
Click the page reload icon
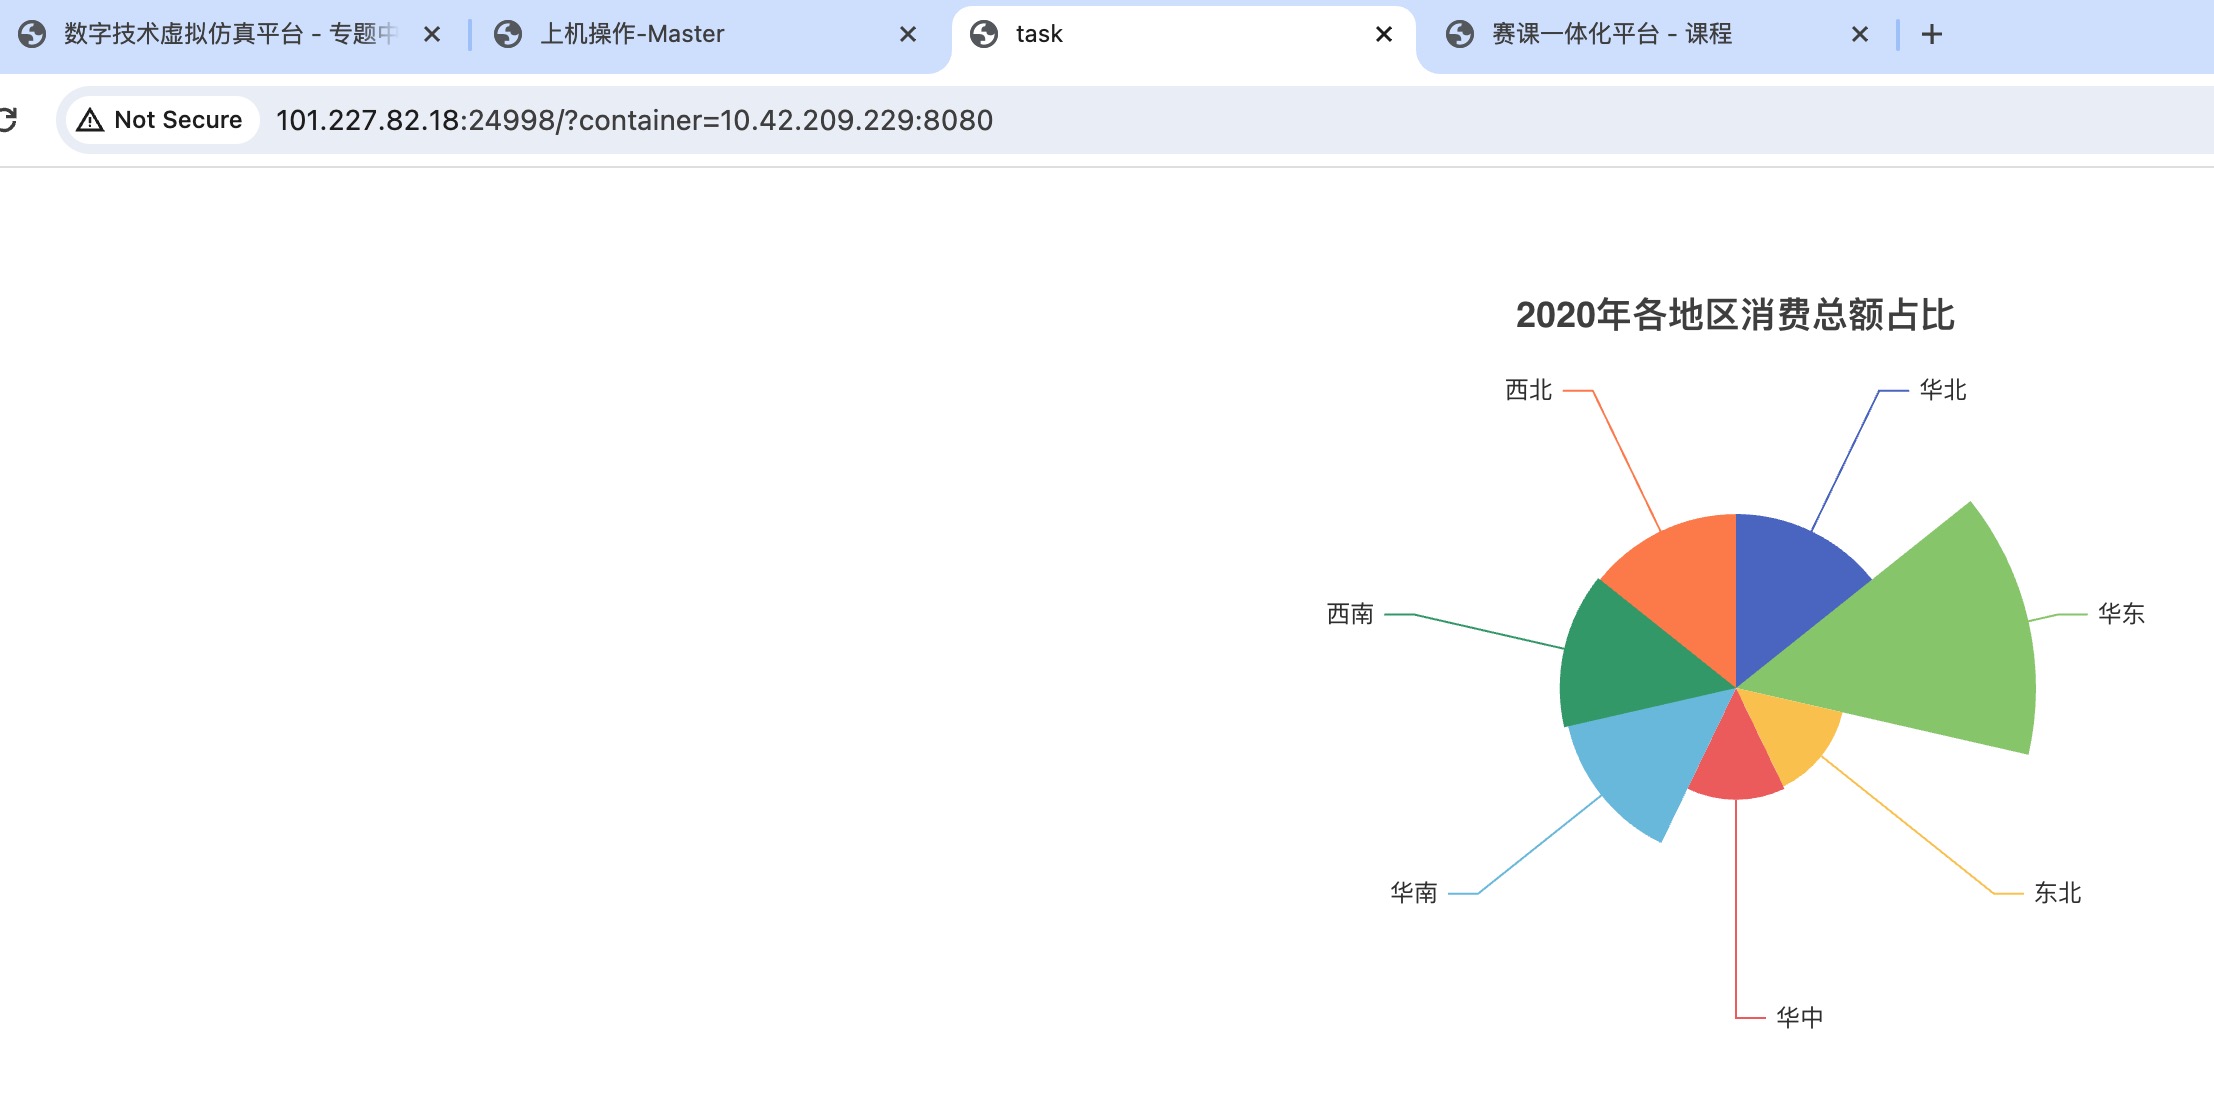pyautogui.click(x=8, y=120)
